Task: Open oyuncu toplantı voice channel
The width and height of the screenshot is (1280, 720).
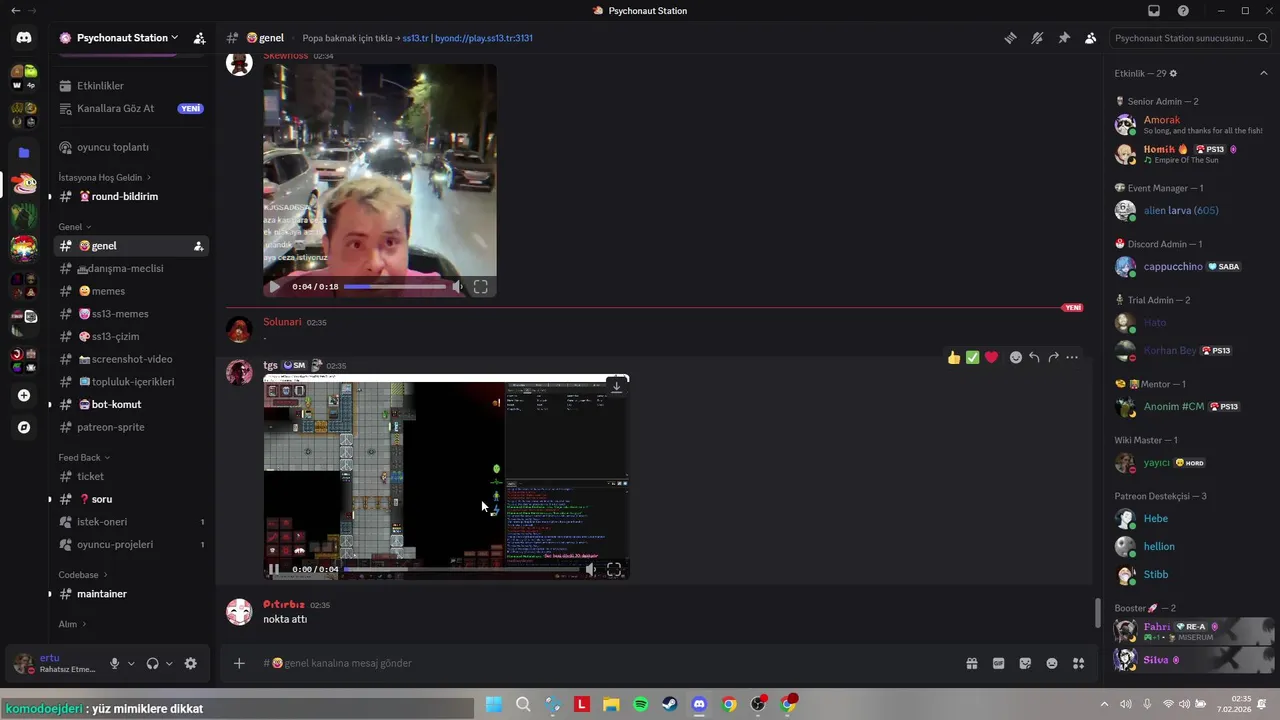Action: pyautogui.click(x=130, y=147)
